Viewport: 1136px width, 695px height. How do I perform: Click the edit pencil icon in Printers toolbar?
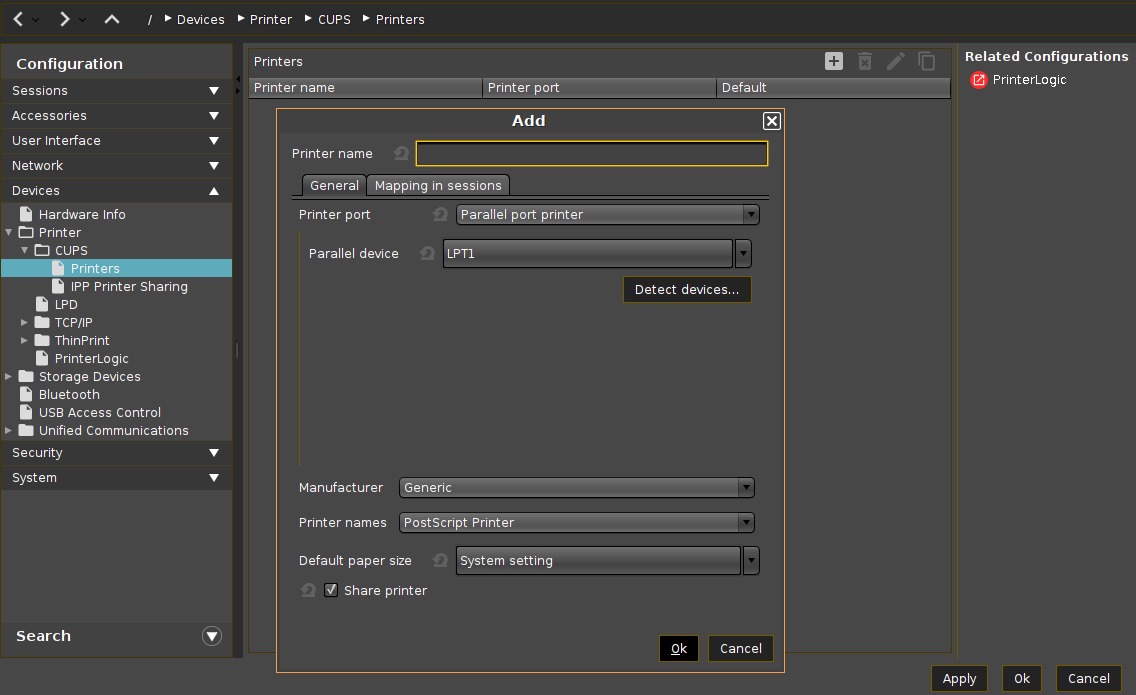coord(896,62)
